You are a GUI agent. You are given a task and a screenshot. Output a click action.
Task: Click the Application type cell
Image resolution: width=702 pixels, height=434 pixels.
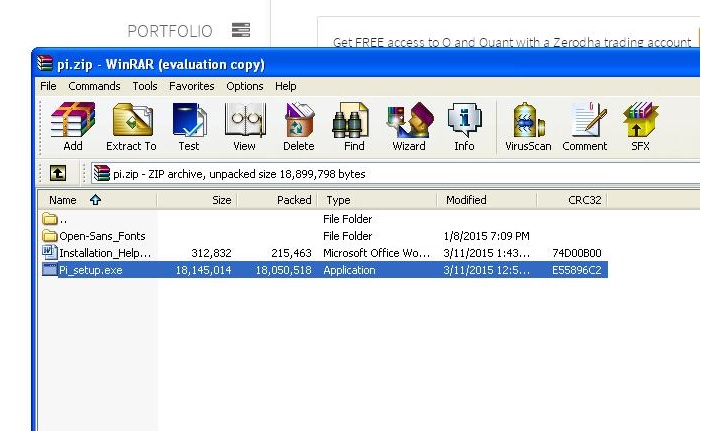(x=349, y=270)
